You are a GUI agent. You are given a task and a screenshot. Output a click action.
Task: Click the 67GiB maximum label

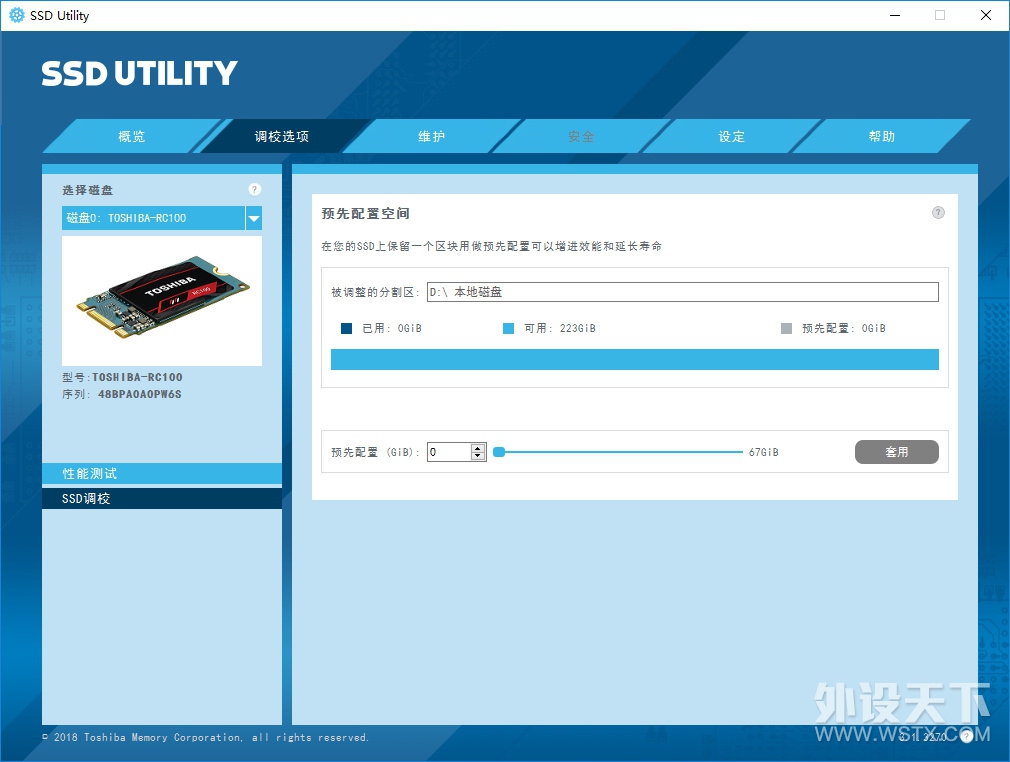coord(764,452)
